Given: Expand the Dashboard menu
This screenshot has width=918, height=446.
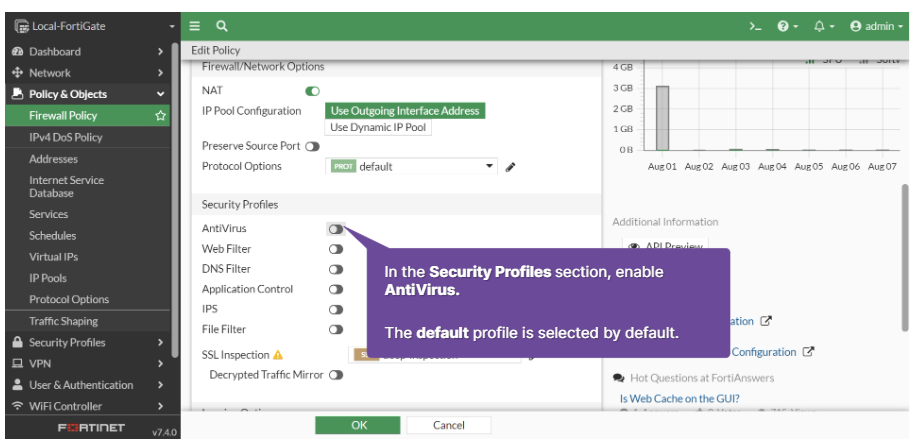Looking at the screenshot, I should [x=88, y=52].
